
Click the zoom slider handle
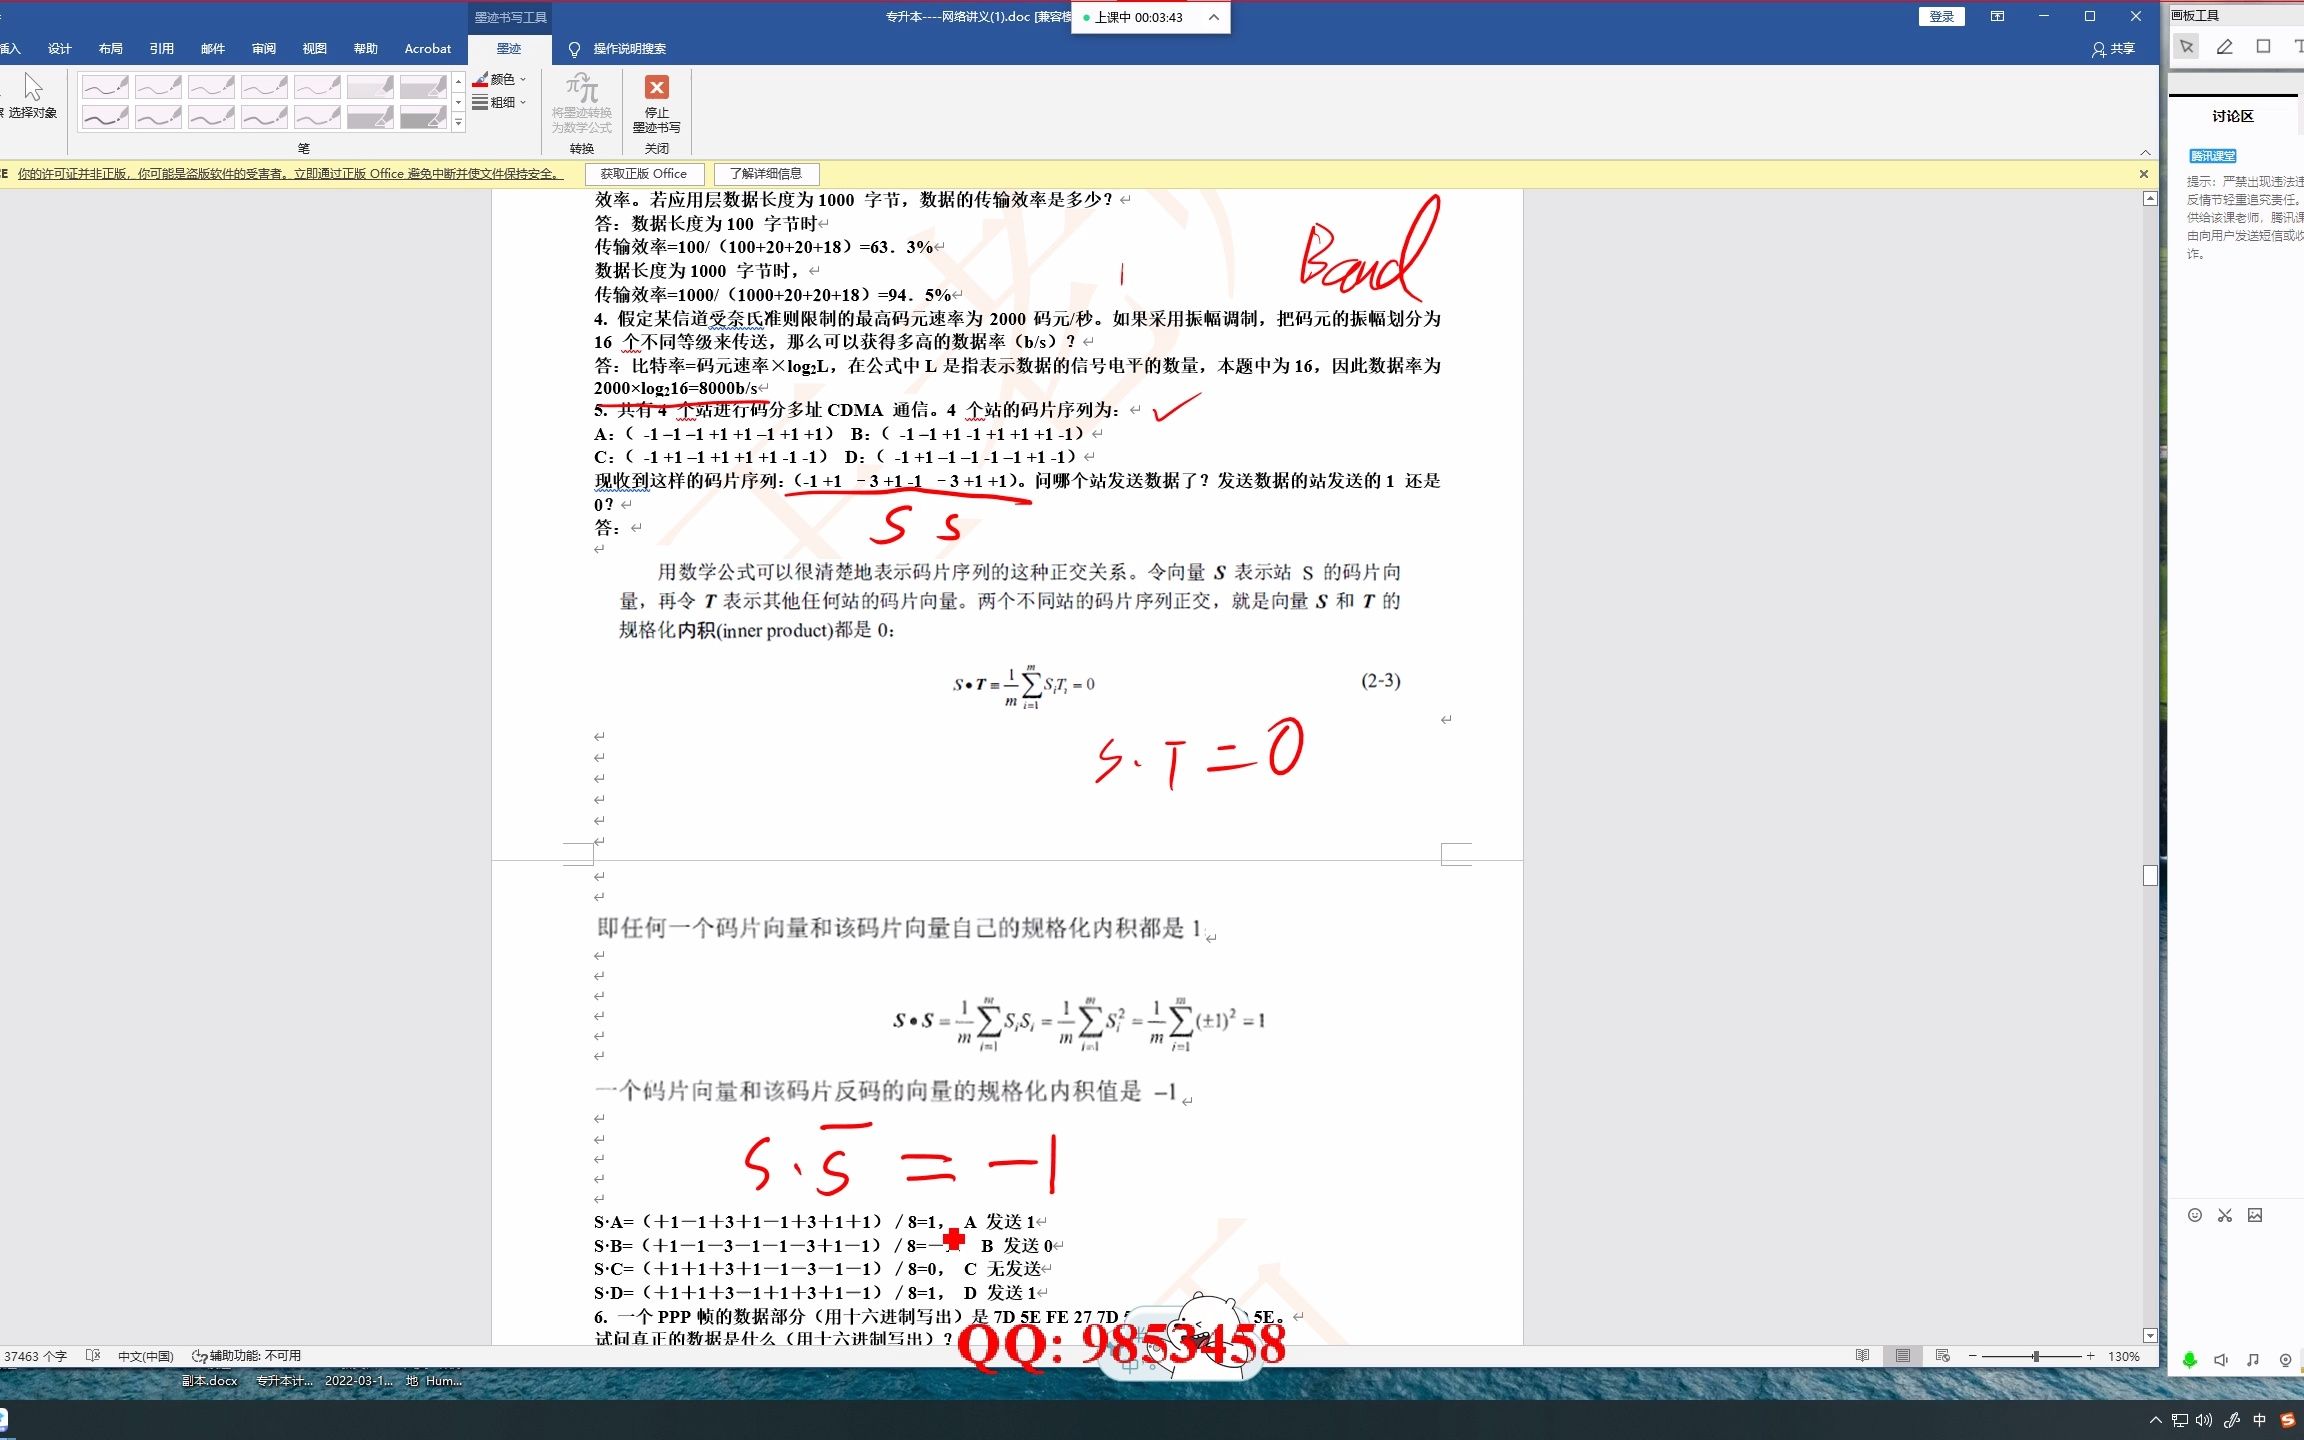click(2035, 1356)
